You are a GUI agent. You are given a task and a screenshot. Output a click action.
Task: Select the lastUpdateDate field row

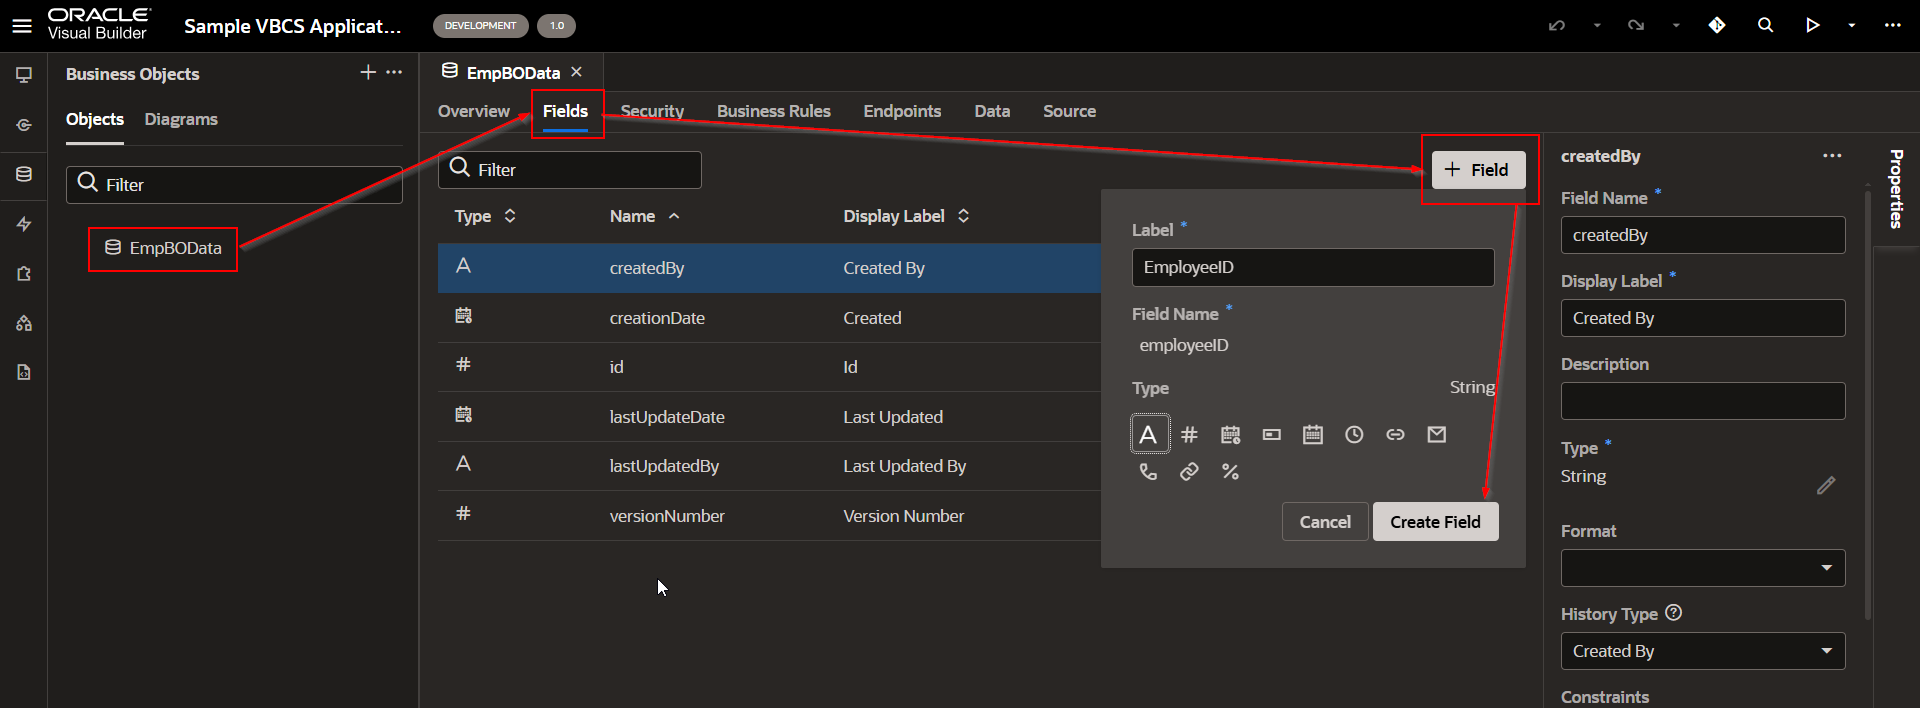tap(770, 417)
